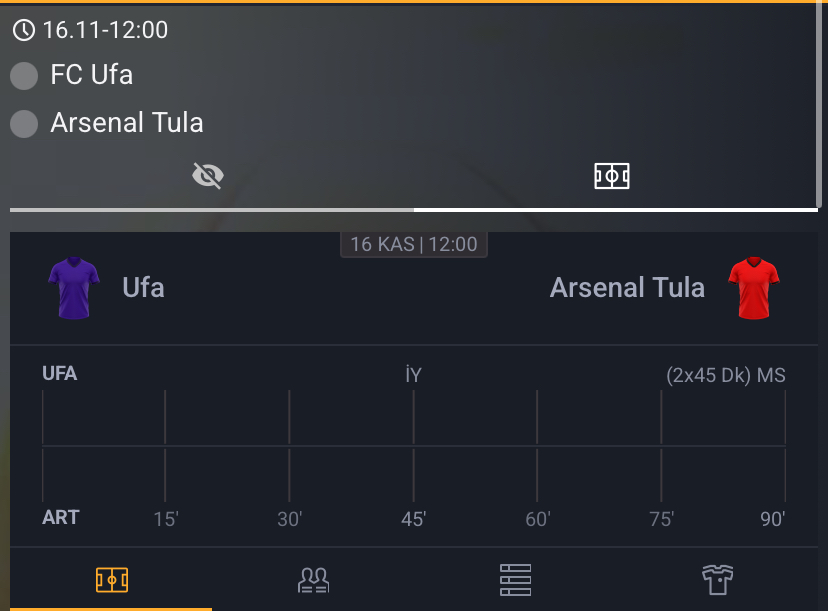Select the circle next to Arsenal Tula
828x611 pixels.
(24, 124)
